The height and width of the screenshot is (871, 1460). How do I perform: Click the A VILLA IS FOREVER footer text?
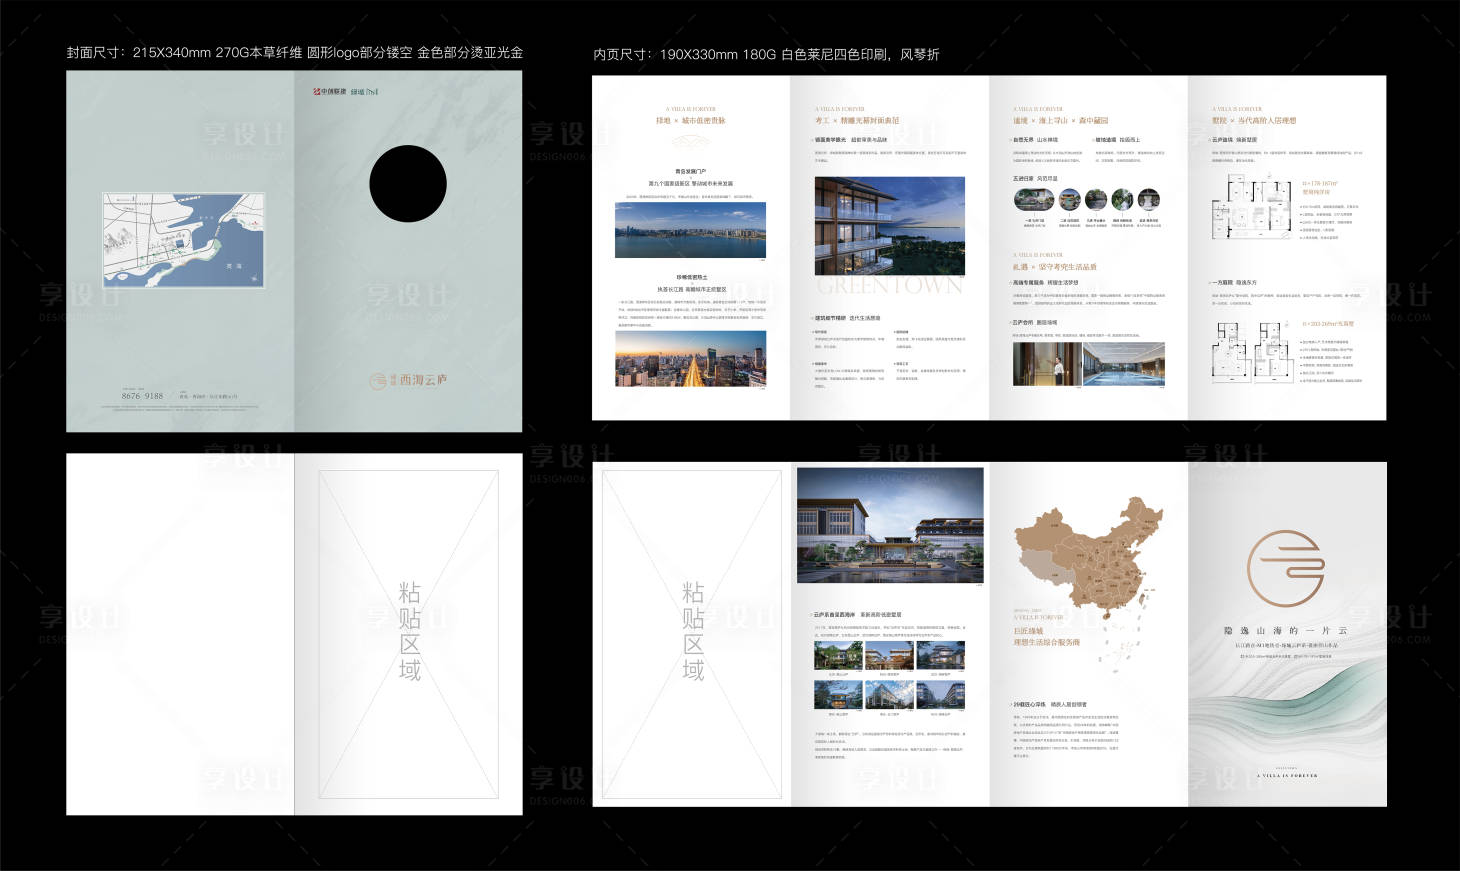[1287, 776]
